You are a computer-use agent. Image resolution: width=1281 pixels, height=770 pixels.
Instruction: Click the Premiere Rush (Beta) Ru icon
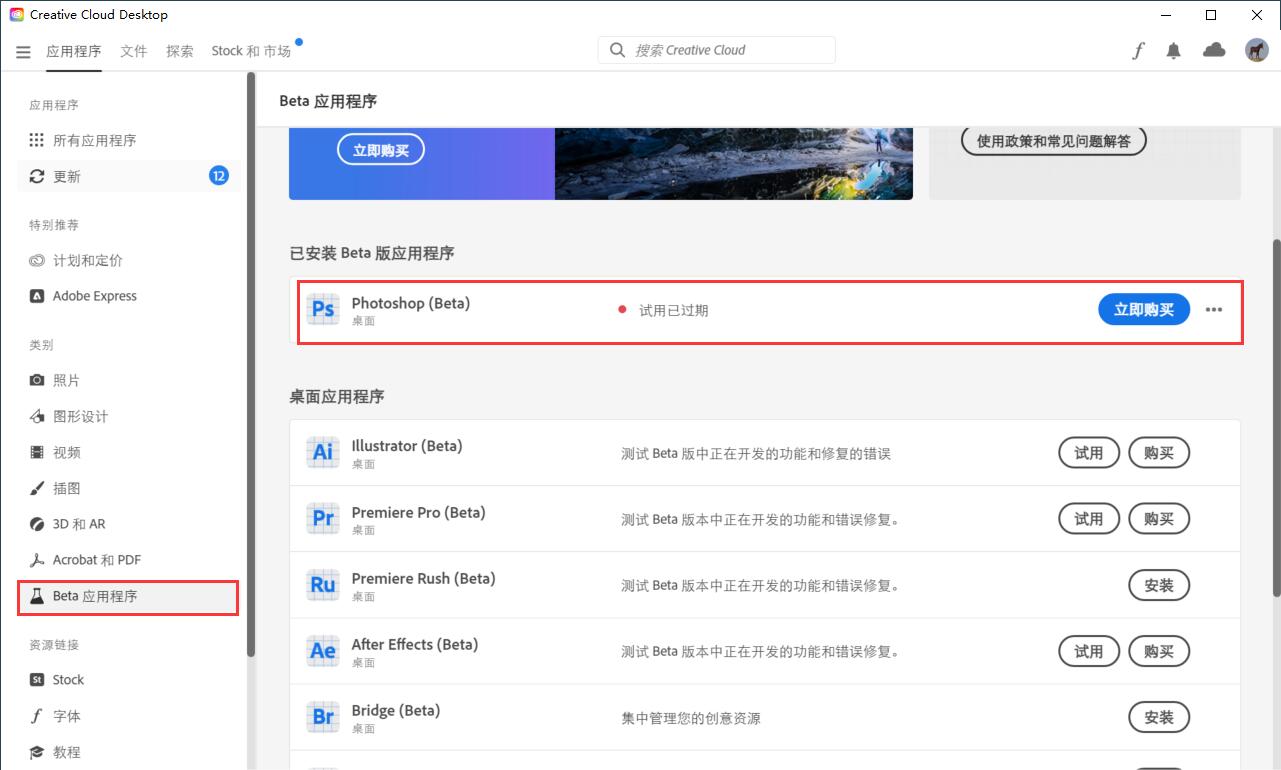tap(323, 585)
